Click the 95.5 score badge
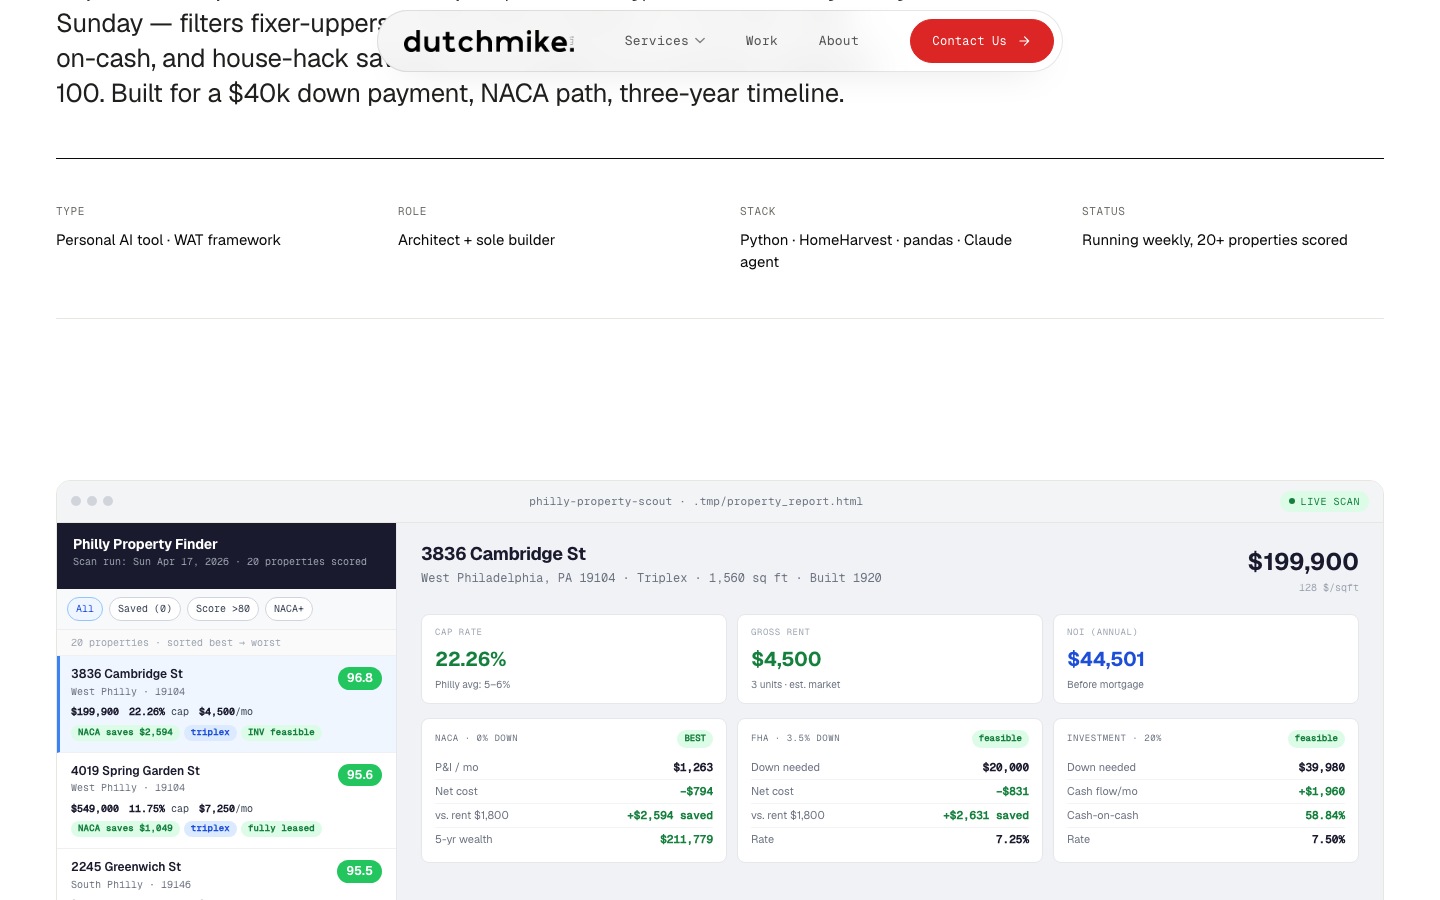The width and height of the screenshot is (1440, 900). point(360,871)
